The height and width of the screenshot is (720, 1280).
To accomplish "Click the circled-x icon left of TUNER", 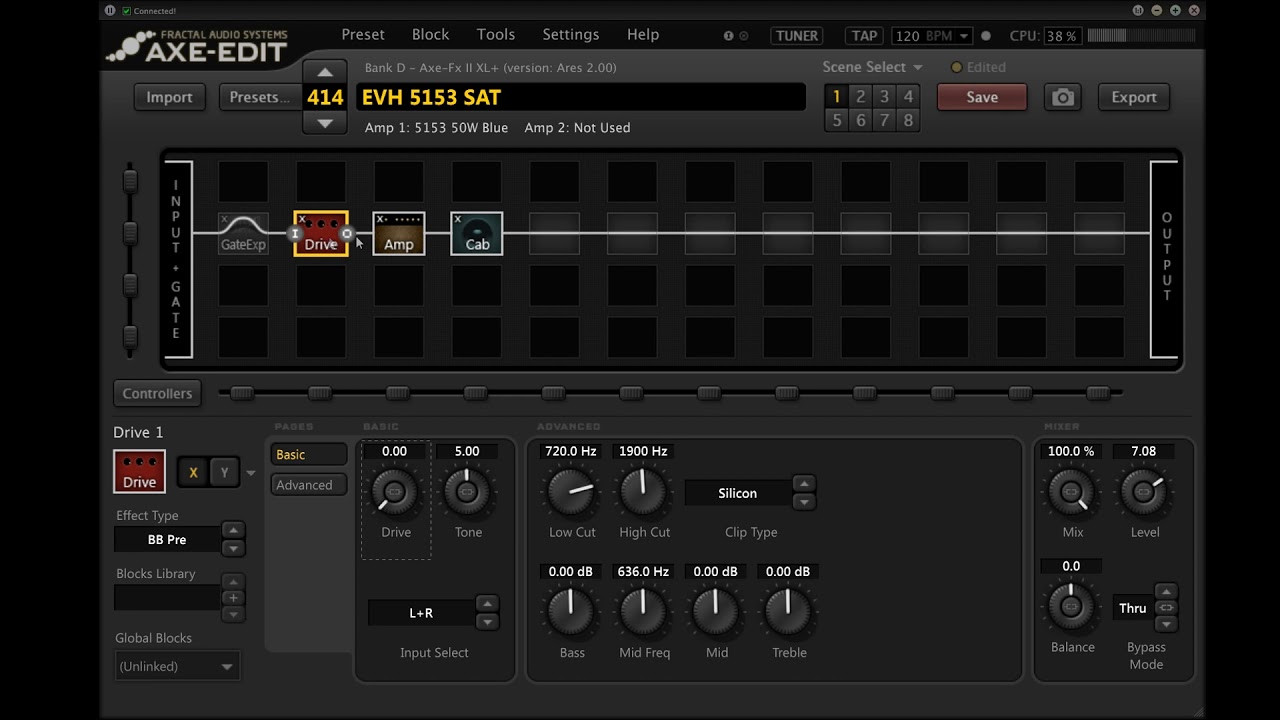I will click(743, 36).
